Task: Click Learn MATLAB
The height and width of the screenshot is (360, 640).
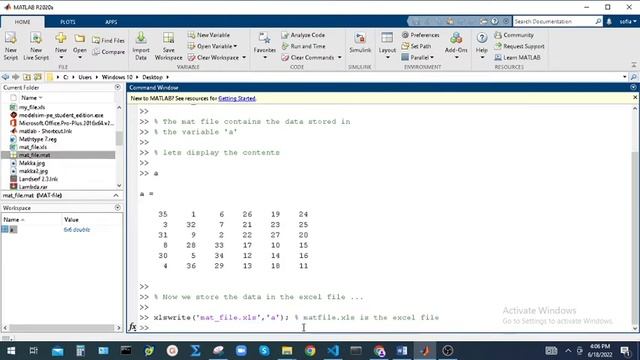Action: (517, 58)
